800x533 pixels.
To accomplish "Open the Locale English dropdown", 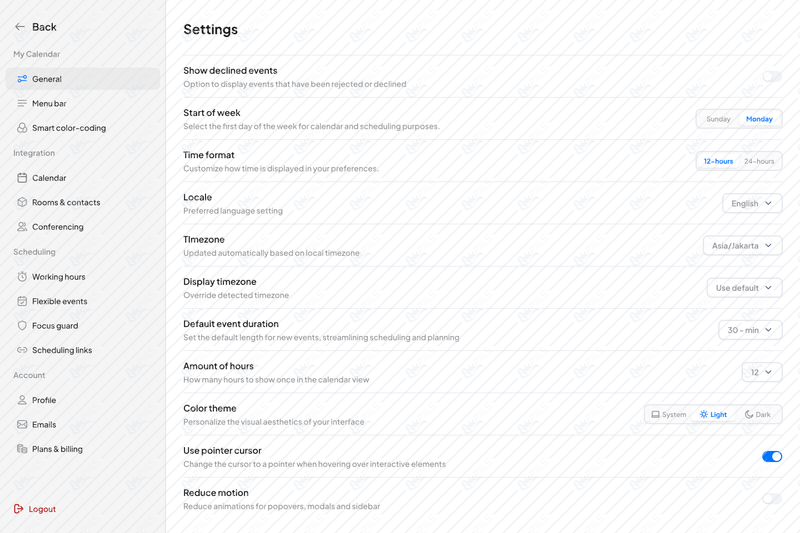I will 752,204.
